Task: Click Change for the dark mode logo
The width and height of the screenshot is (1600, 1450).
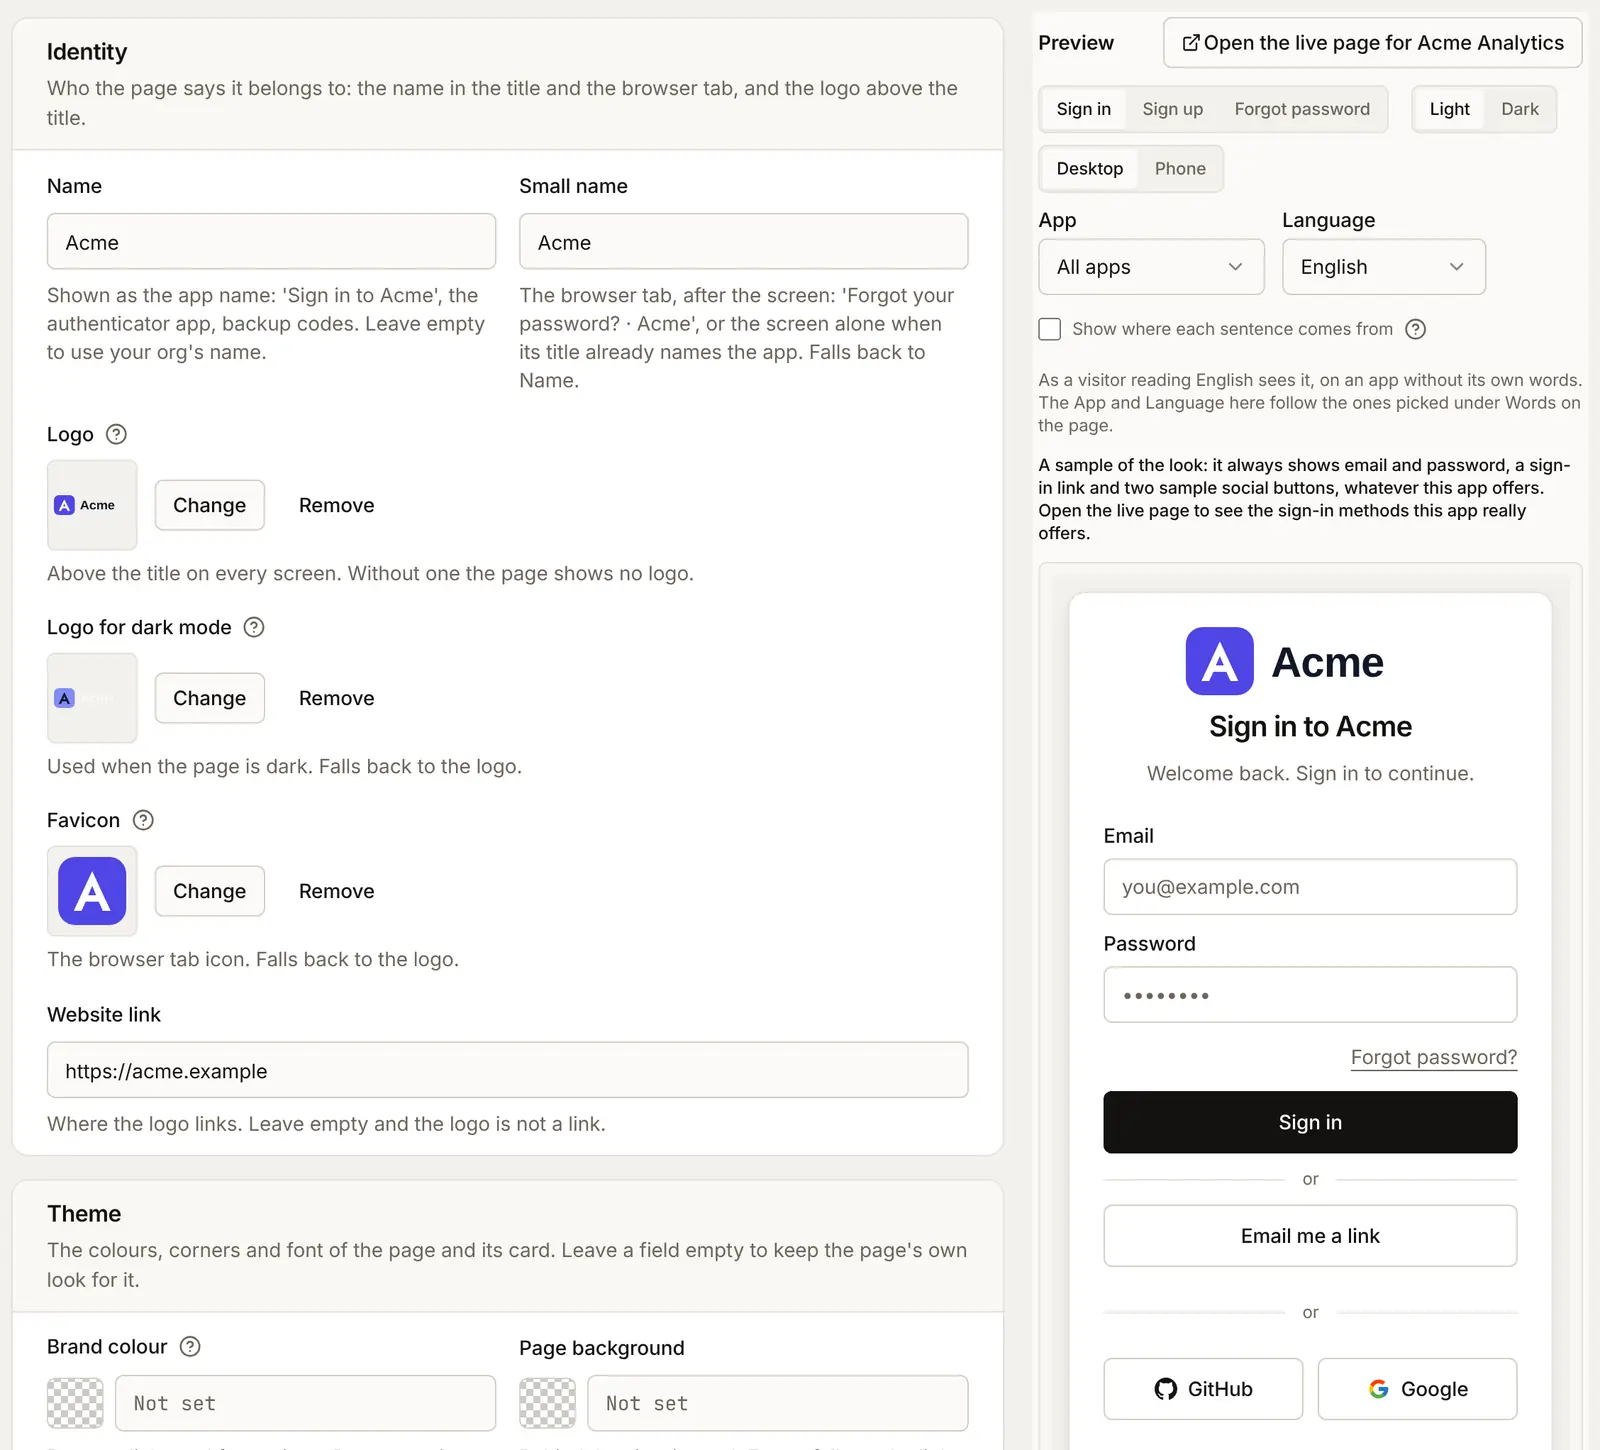Action: coord(209,698)
